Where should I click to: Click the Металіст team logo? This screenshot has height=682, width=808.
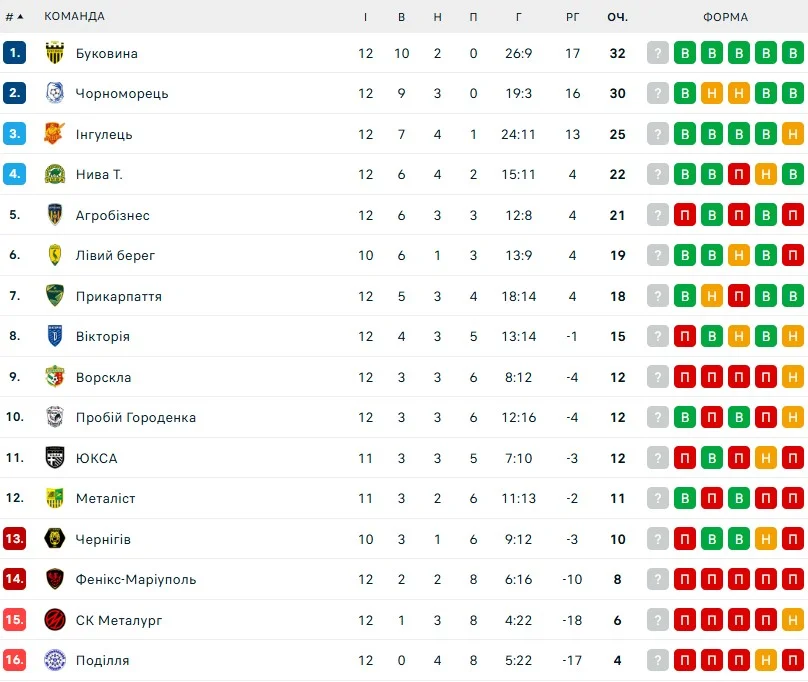[x=55, y=498]
